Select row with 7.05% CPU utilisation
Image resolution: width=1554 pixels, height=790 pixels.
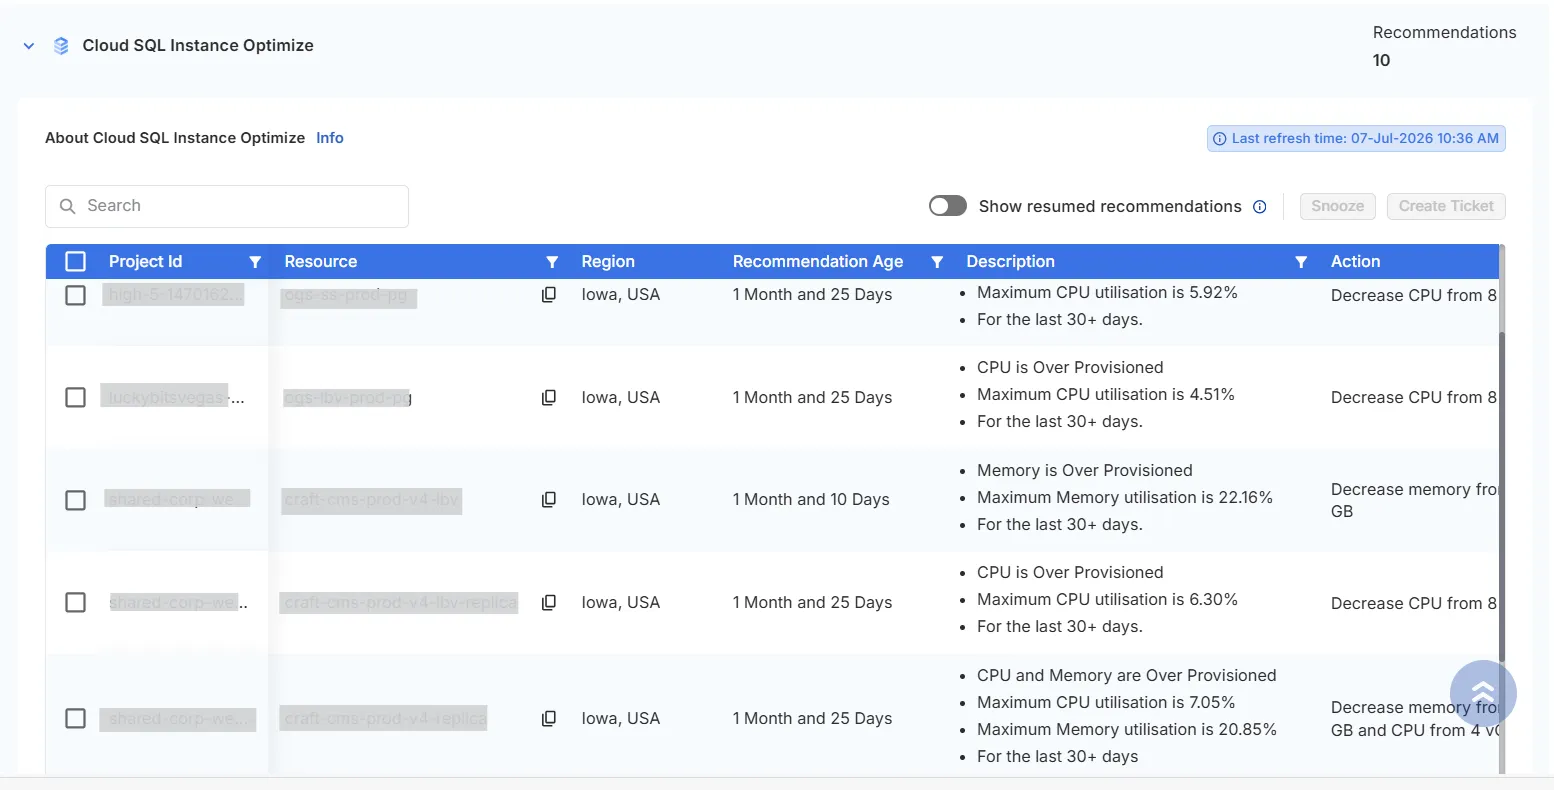click(x=75, y=718)
